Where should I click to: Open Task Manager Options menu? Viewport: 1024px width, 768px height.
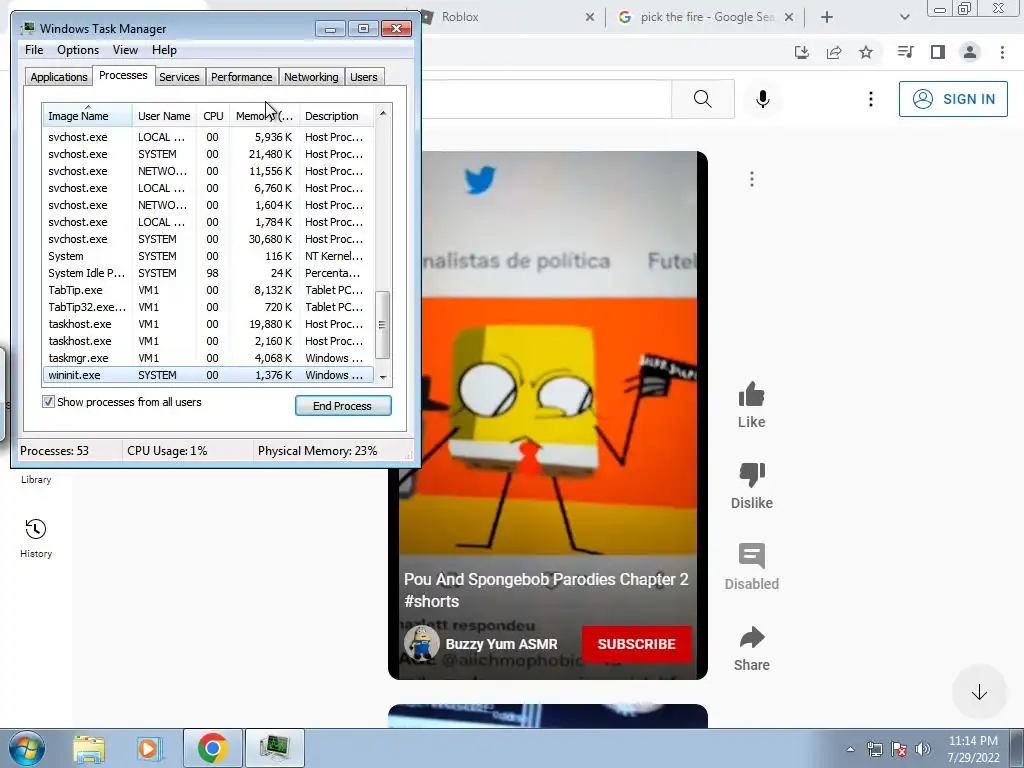point(78,50)
